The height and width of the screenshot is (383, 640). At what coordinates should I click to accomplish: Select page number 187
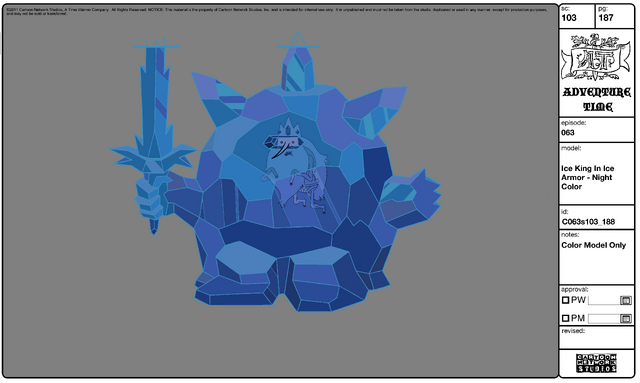coord(606,18)
